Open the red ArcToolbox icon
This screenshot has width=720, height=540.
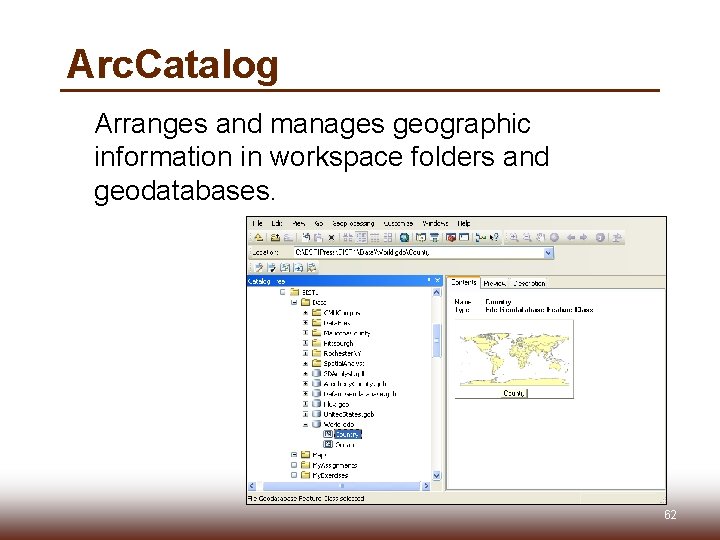(451, 237)
